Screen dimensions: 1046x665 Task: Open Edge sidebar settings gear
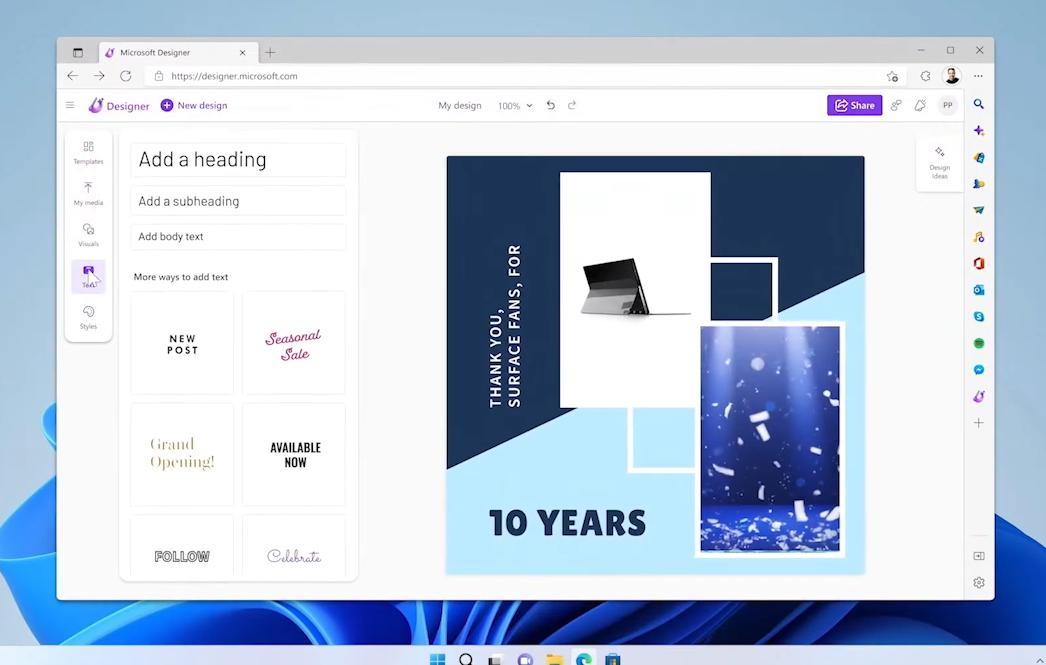tap(979, 582)
